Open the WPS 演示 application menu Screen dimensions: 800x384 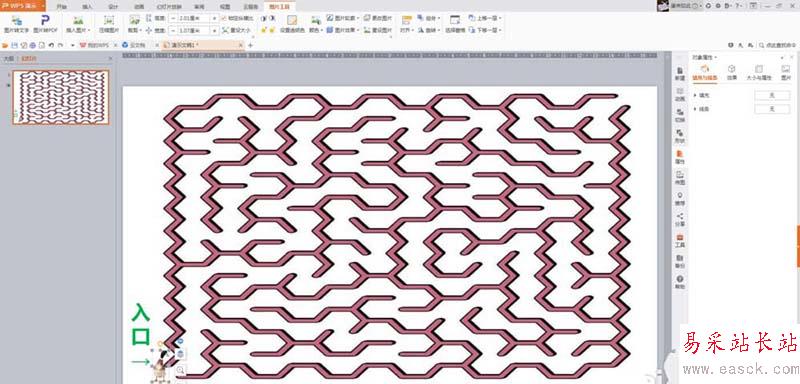[x=23, y=6]
